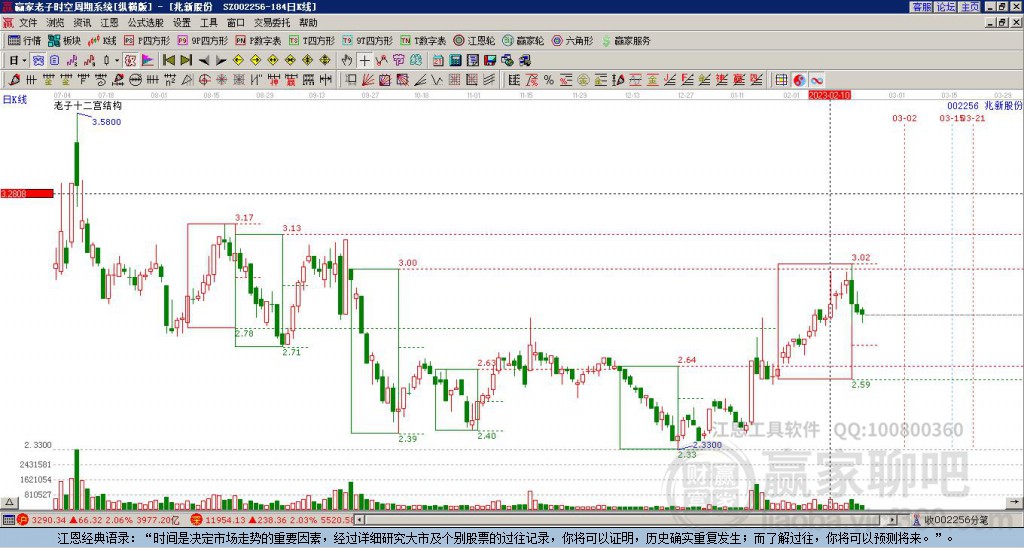The height and width of the screenshot is (548, 1024).
Task: Click the horizontal scrollbar left arrow
Action: pyautogui.click(x=359, y=520)
